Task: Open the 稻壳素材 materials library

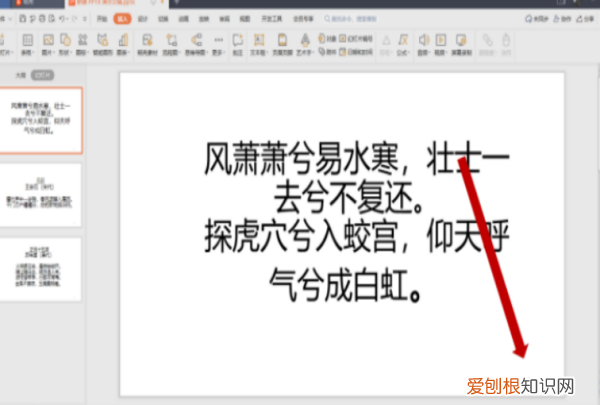Action: [x=147, y=45]
